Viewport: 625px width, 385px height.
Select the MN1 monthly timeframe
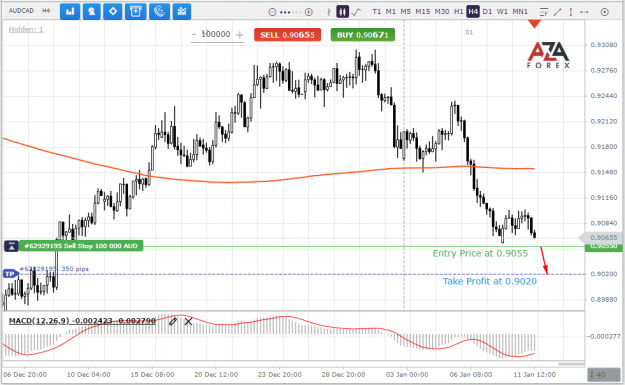(520, 12)
